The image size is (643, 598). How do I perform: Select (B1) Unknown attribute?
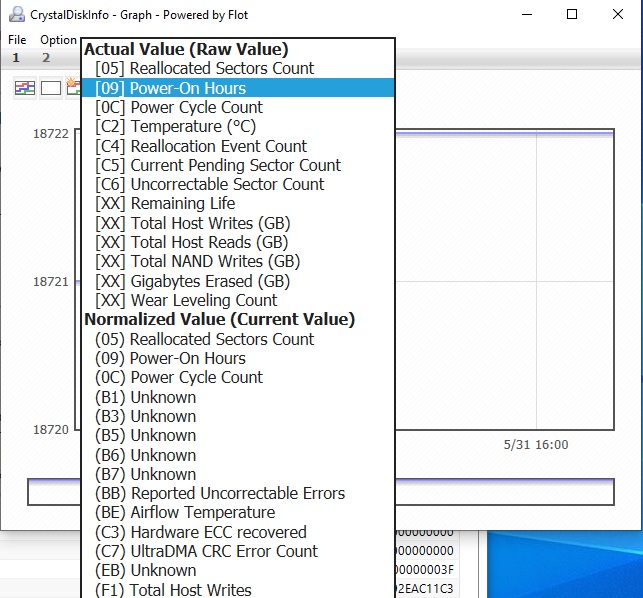[238, 397]
